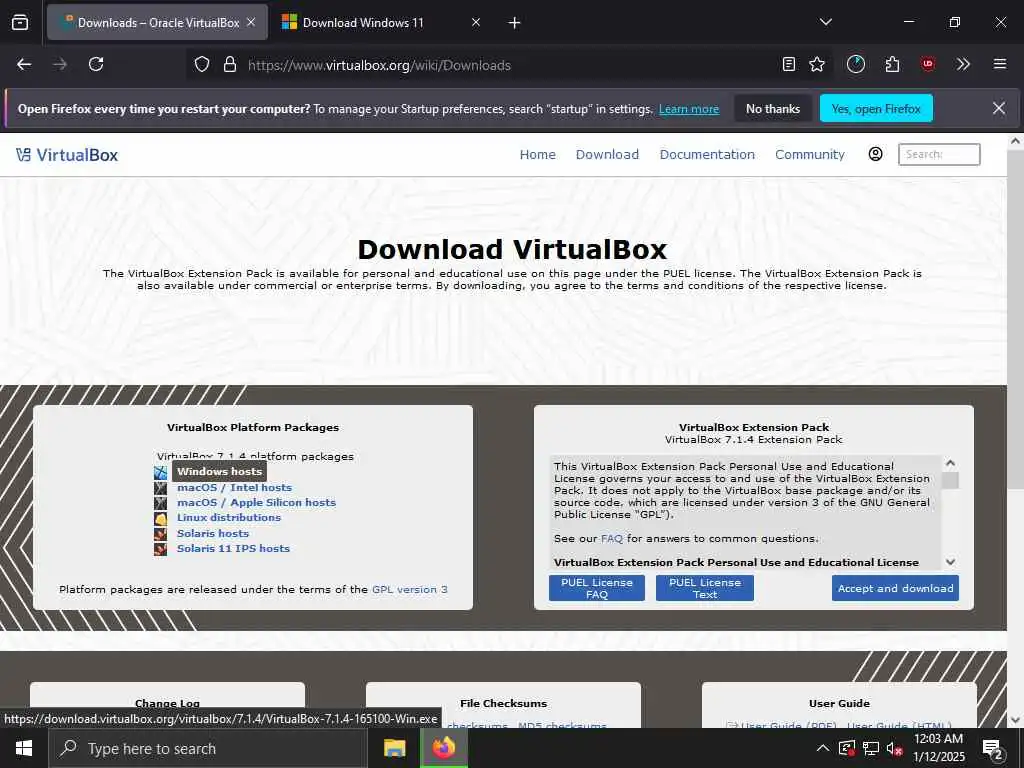Viewport: 1024px width, 768px height.
Task: Click the circular timer toolbar icon
Action: coord(856,64)
